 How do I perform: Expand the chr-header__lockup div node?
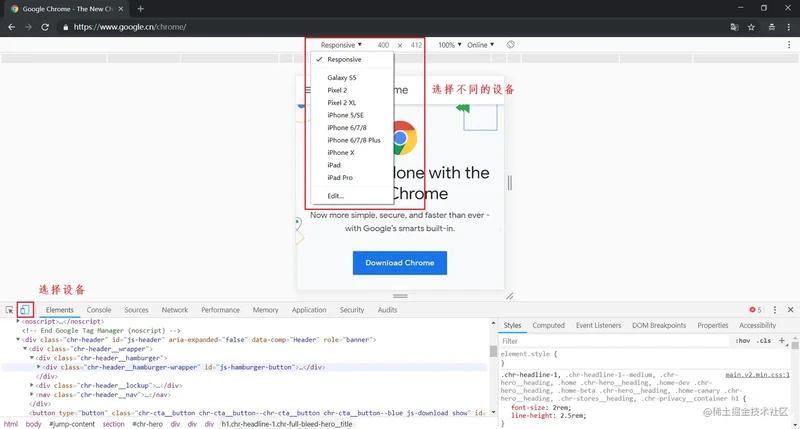(32, 385)
